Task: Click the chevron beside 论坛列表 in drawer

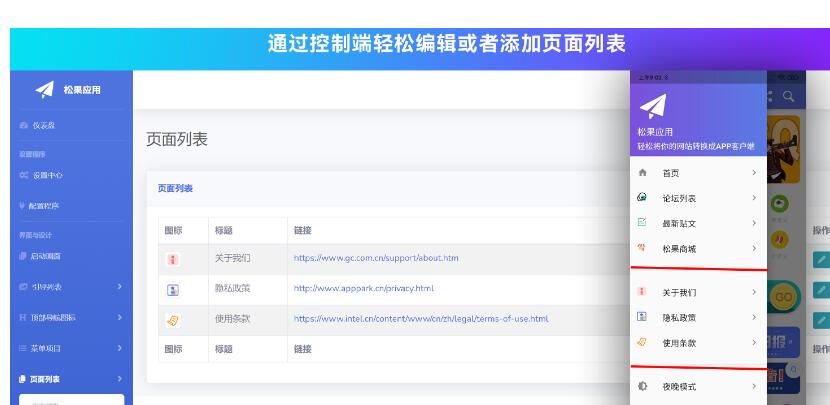Action: [x=754, y=197]
